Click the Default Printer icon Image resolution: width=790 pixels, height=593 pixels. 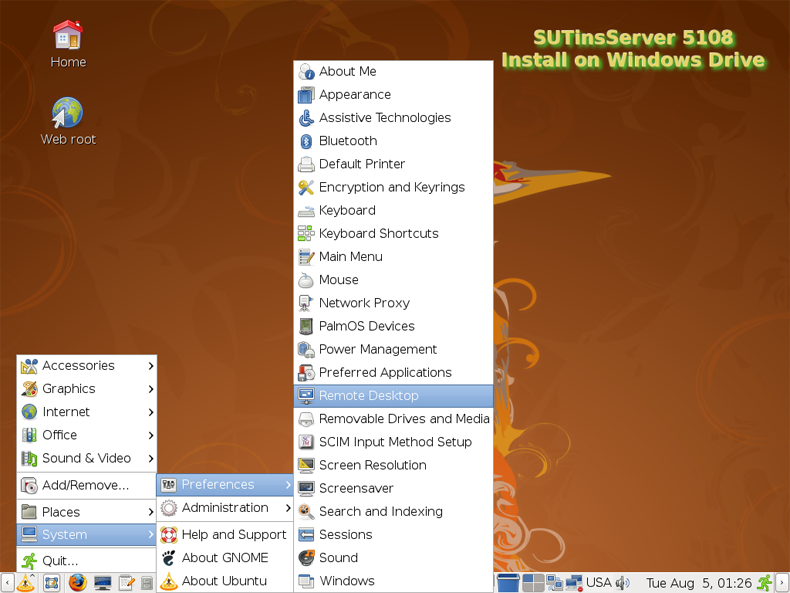[306, 164]
